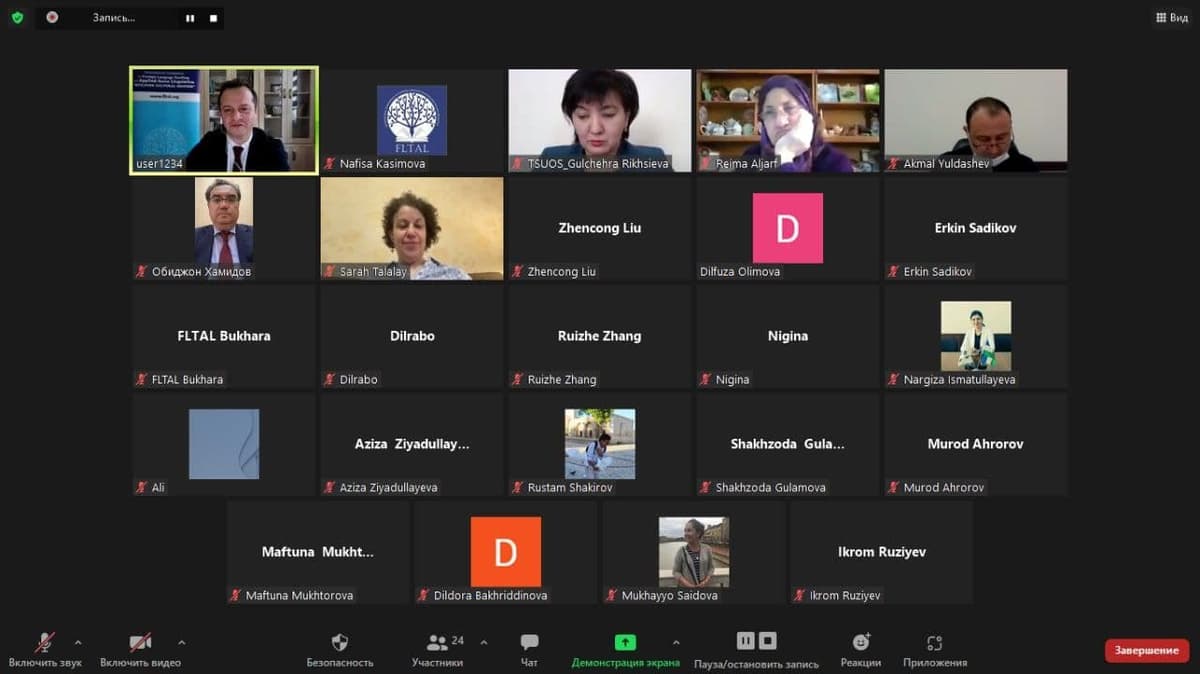1200x674 pixels.
Task: Expand screen share options arrow
Action: [x=676, y=642]
